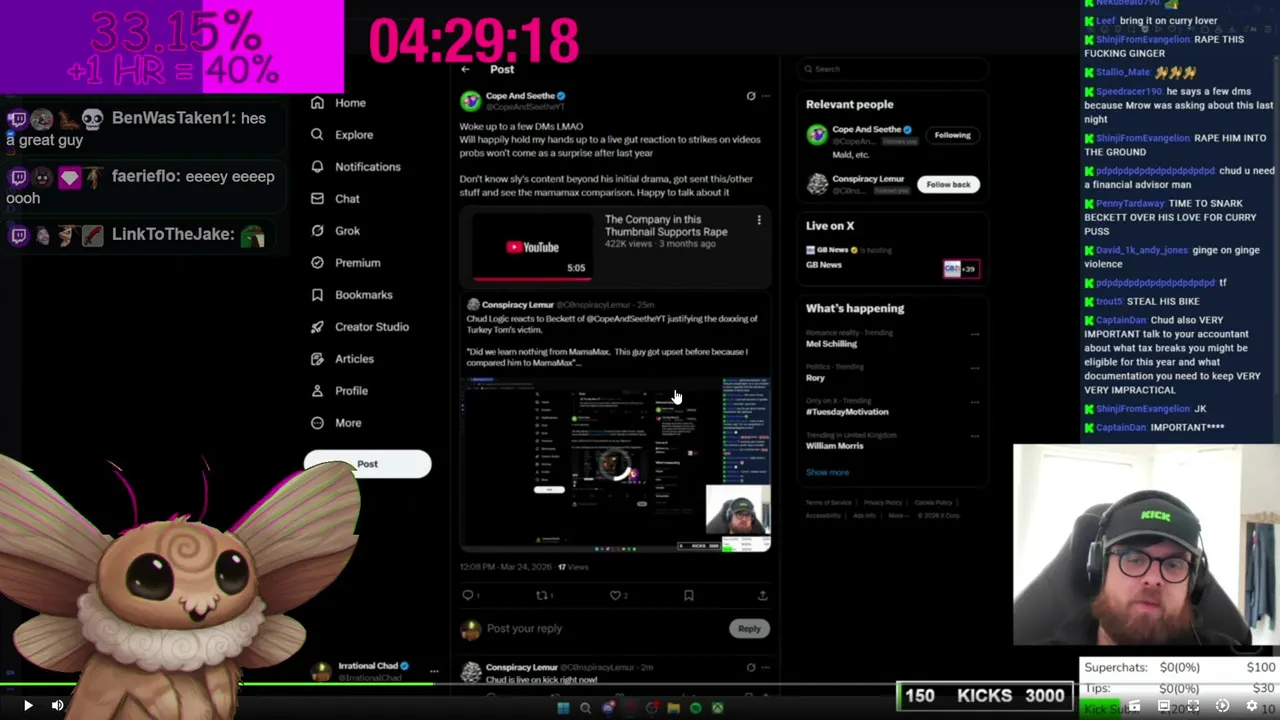Image resolution: width=1280 pixels, height=720 pixels.
Task: Open the Chat envelope icon
Action: click(317, 199)
